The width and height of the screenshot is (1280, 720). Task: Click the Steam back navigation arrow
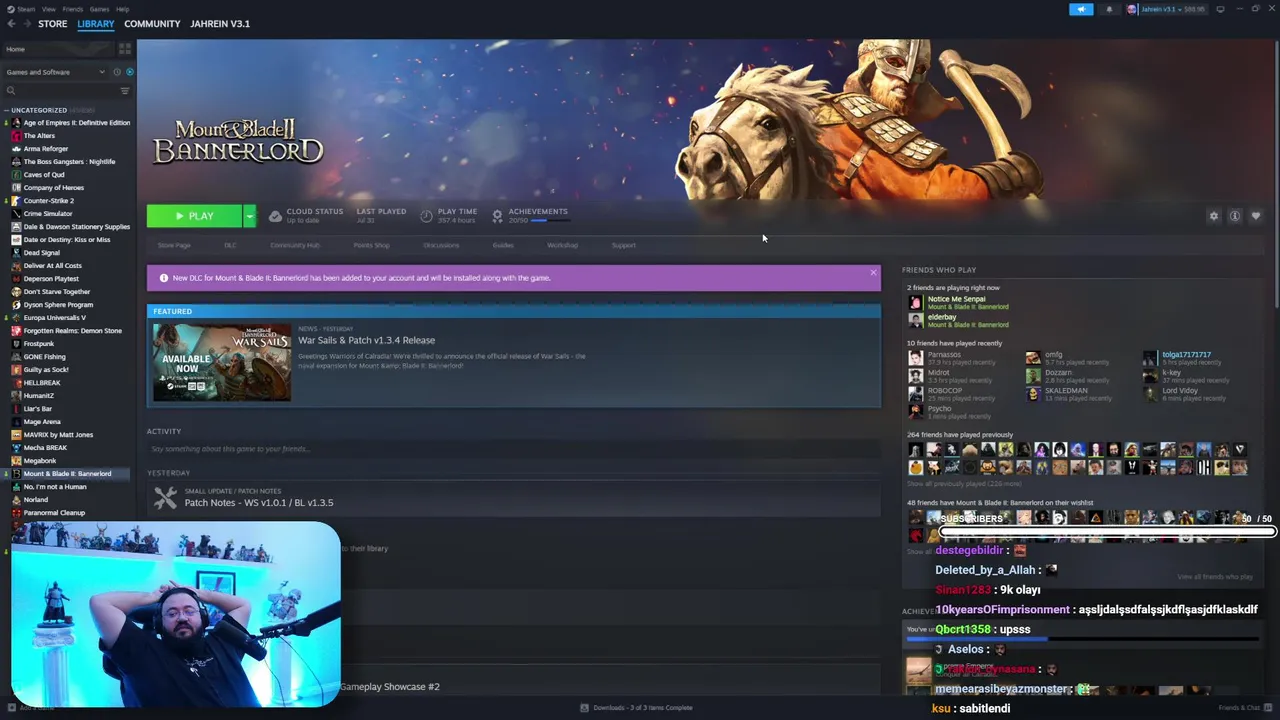[x=10, y=24]
